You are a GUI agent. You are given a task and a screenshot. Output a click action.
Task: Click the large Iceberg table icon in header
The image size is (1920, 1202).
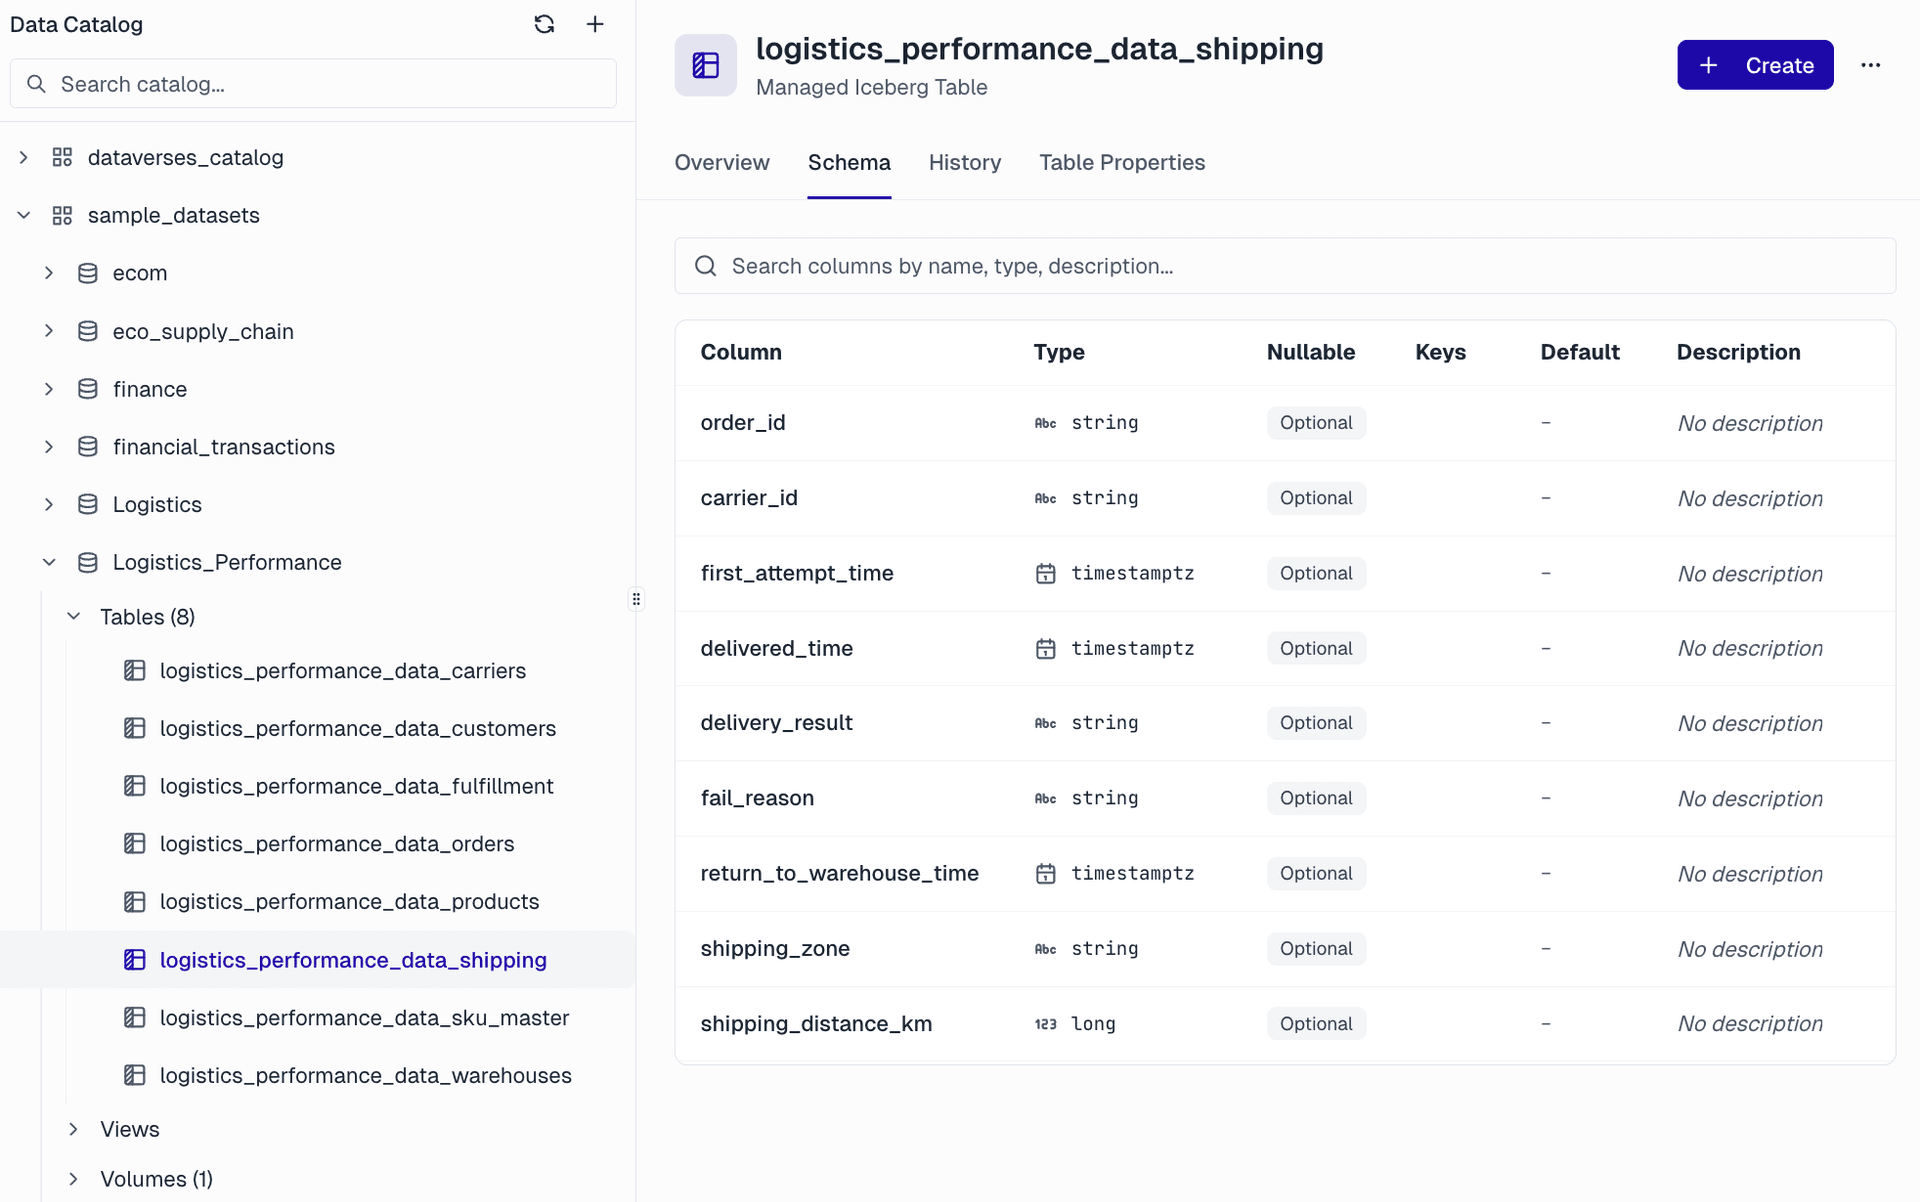(x=705, y=65)
